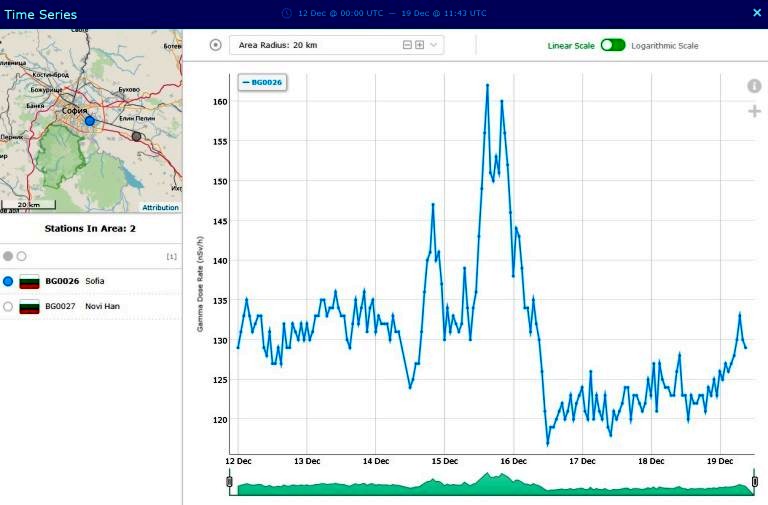Image resolution: width=768 pixels, height=505 pixels.
Task: Select the BG0026 Sofia station radio button
Action: click(x=8, y=281)
